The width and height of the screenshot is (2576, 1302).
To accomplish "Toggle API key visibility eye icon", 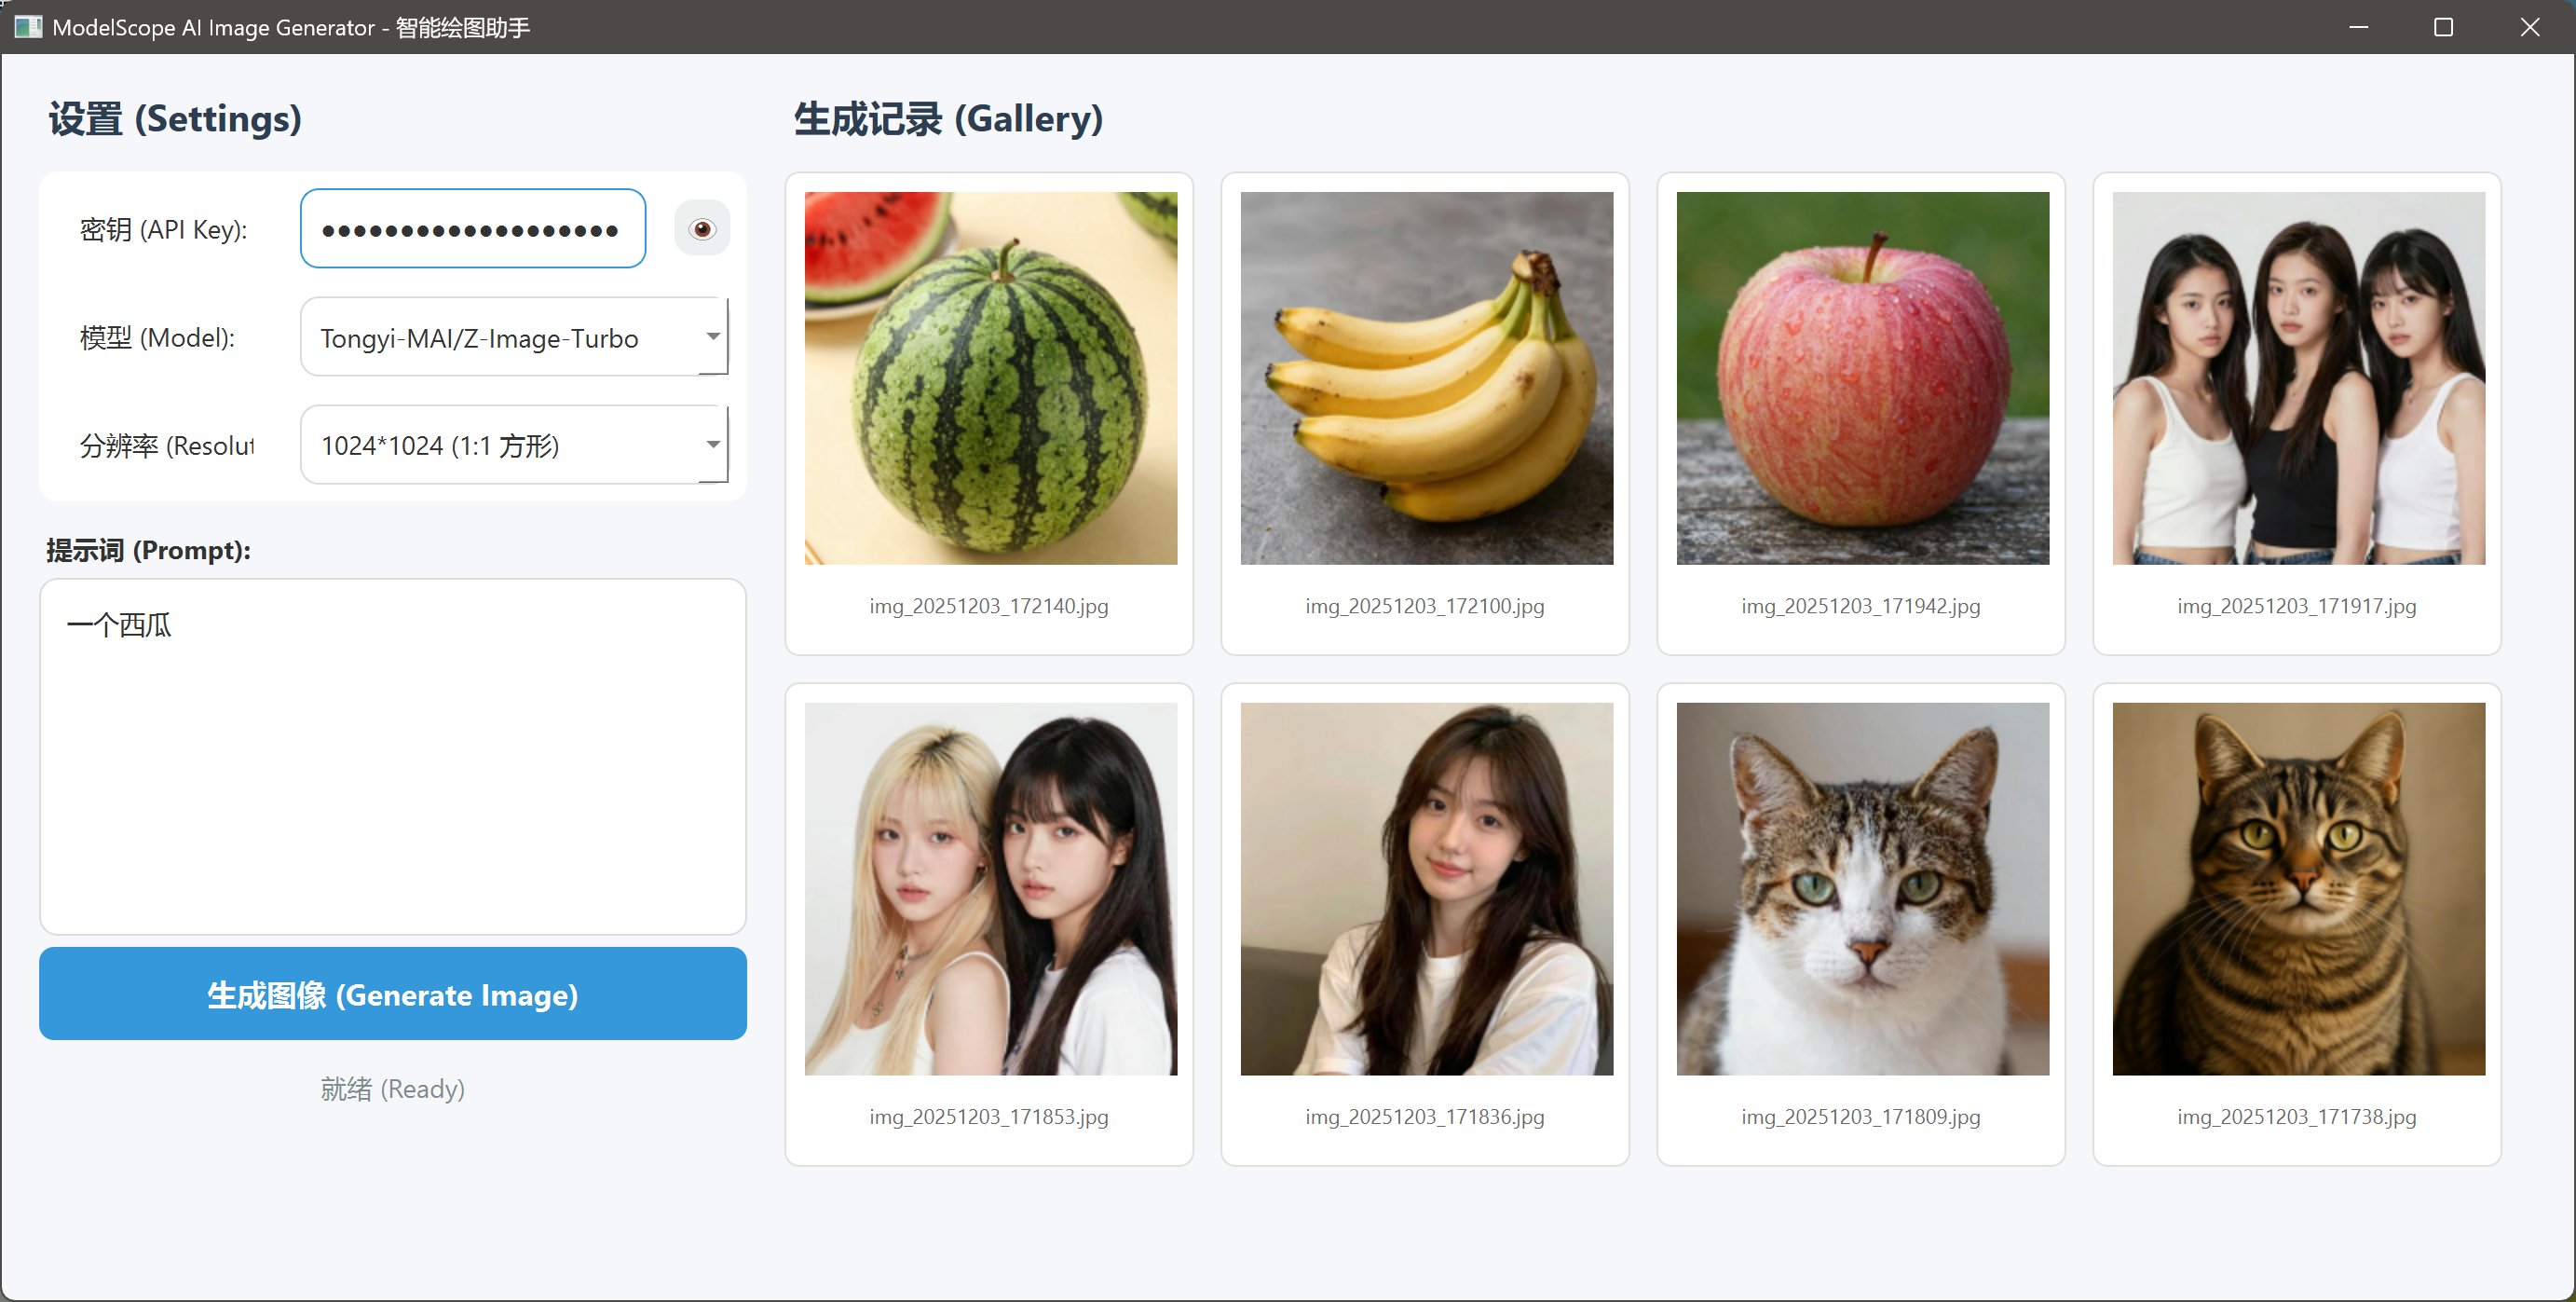I will 702,229.
